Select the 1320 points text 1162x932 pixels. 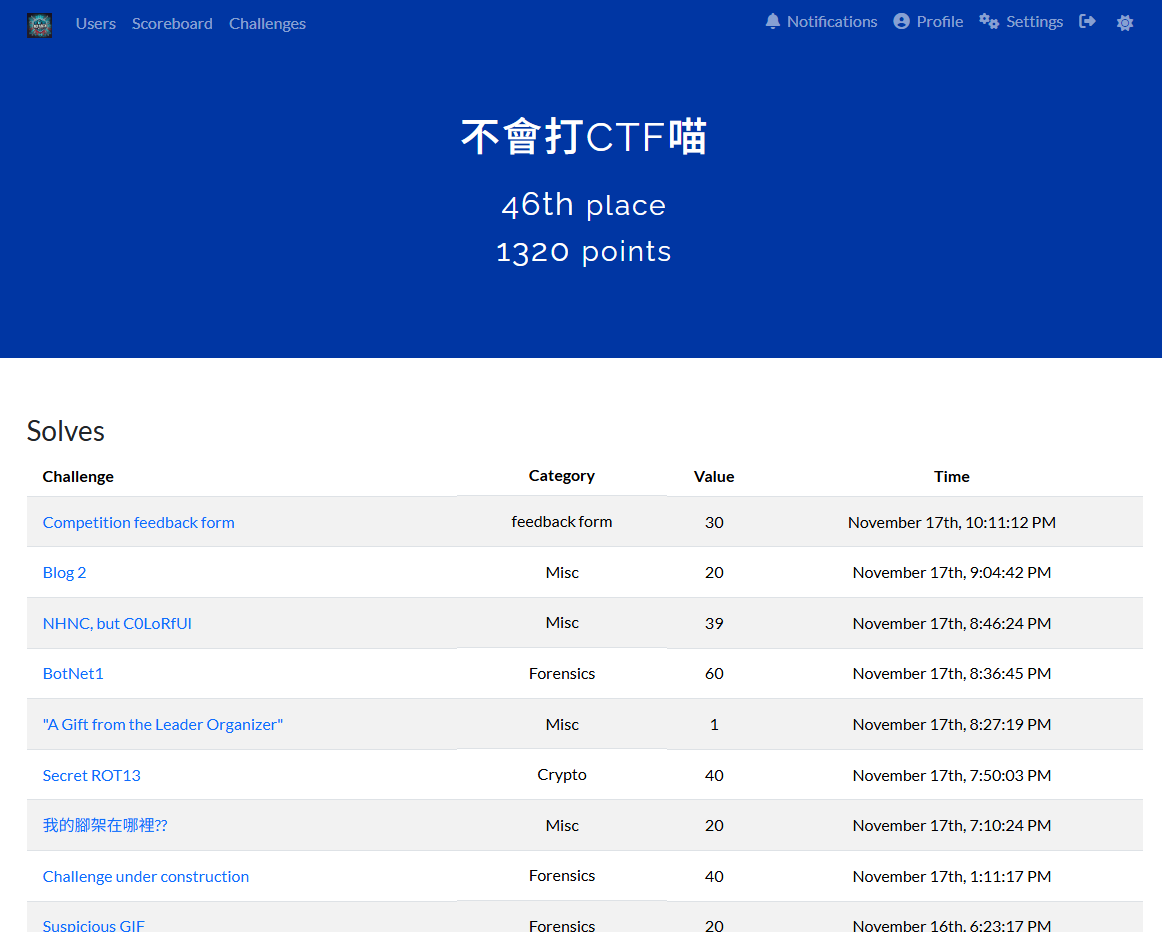click(x=584, y=252)
